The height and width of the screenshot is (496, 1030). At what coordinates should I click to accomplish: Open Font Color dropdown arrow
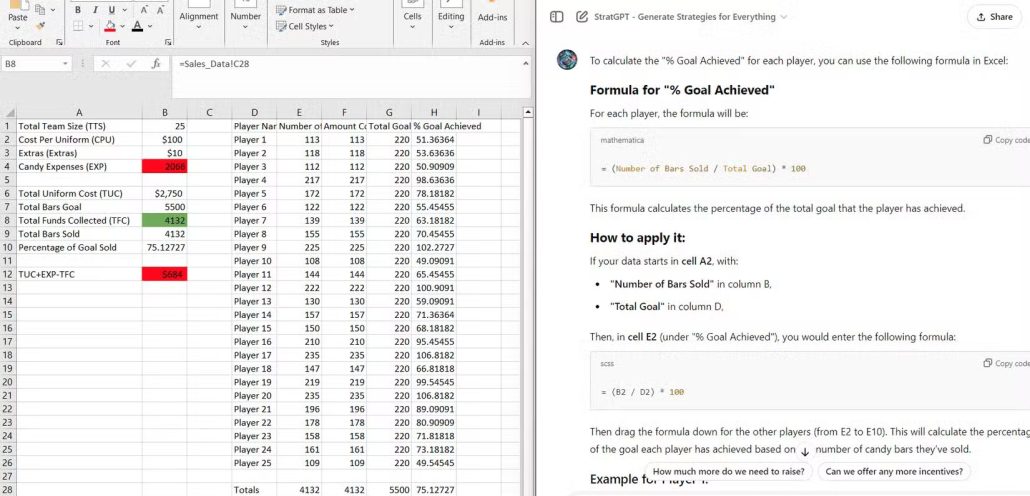[150, 26]
